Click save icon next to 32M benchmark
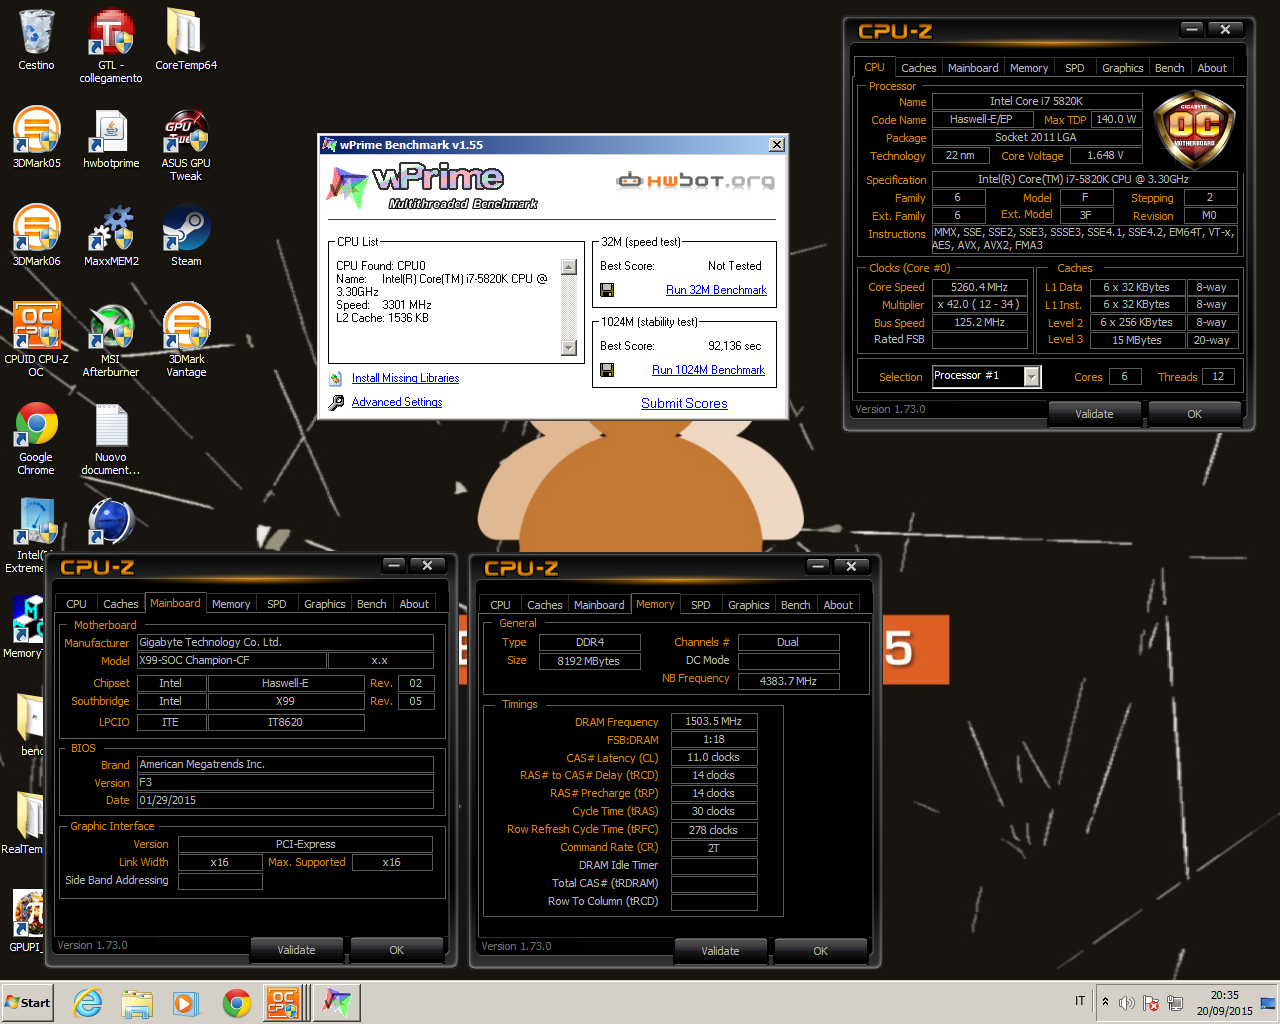 (x=607, y=290)
